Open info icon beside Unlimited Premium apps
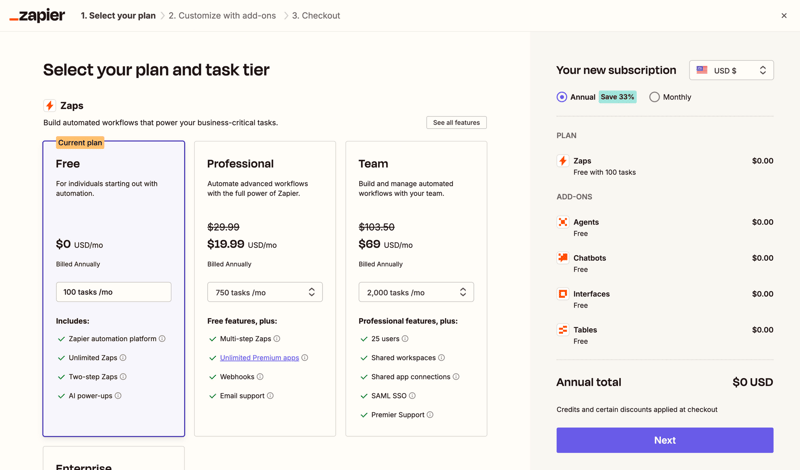The height and width of the screenshot is (470, 800). click(x=305, y=358)
